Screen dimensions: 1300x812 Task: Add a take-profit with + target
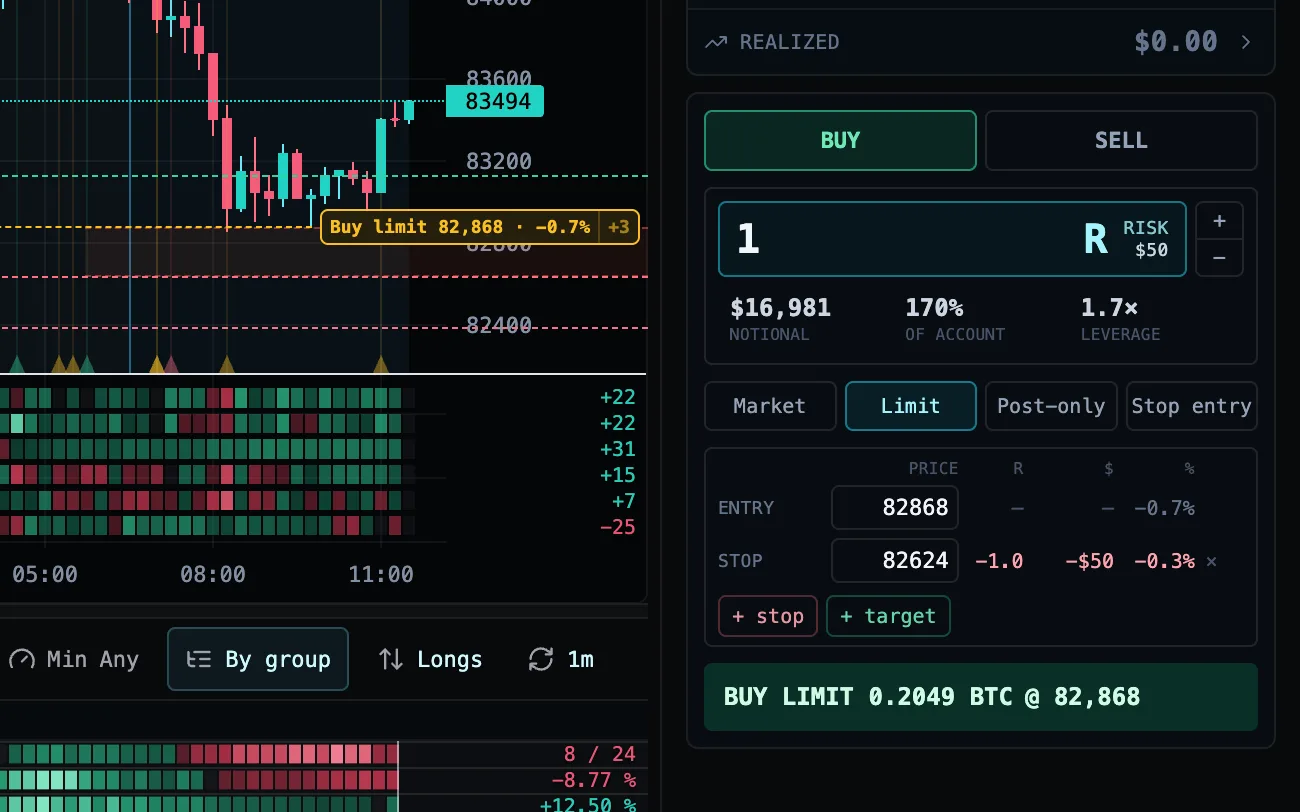click(x=888, y=616)
